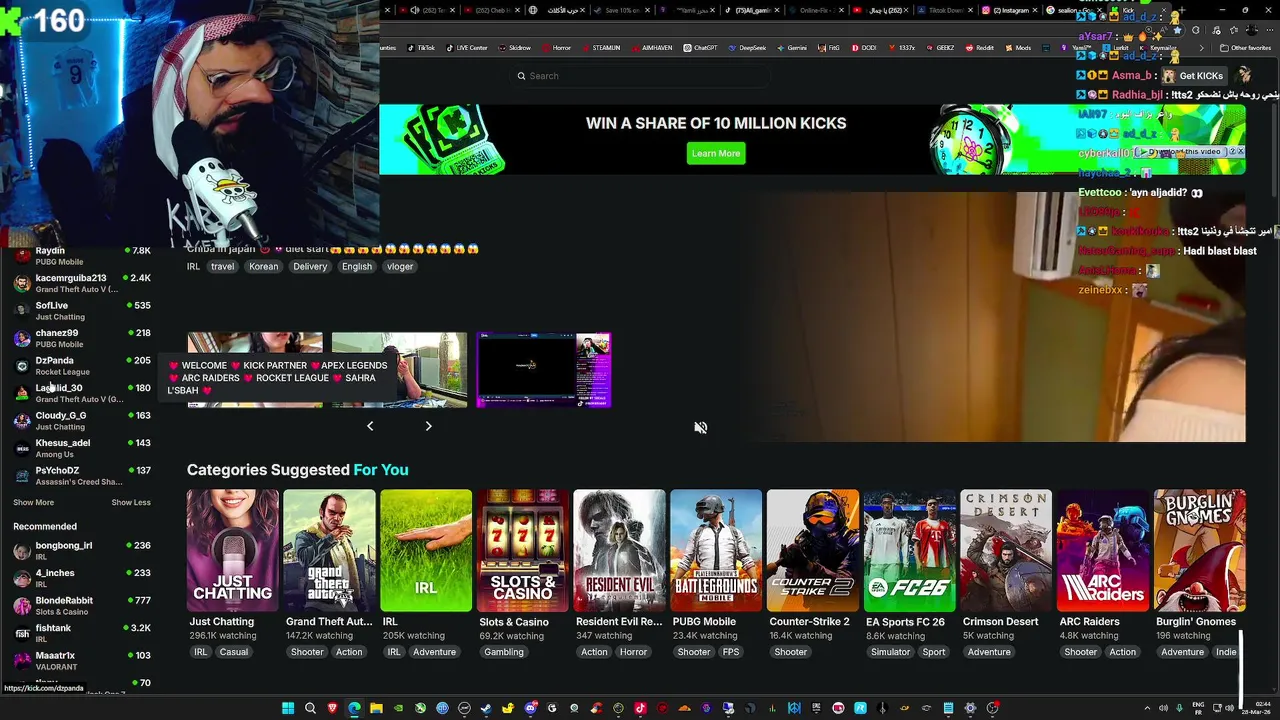This screenshot has width=1280, height=720.
Task: Unmute the featured stream preview
Action: coord(700,428)
